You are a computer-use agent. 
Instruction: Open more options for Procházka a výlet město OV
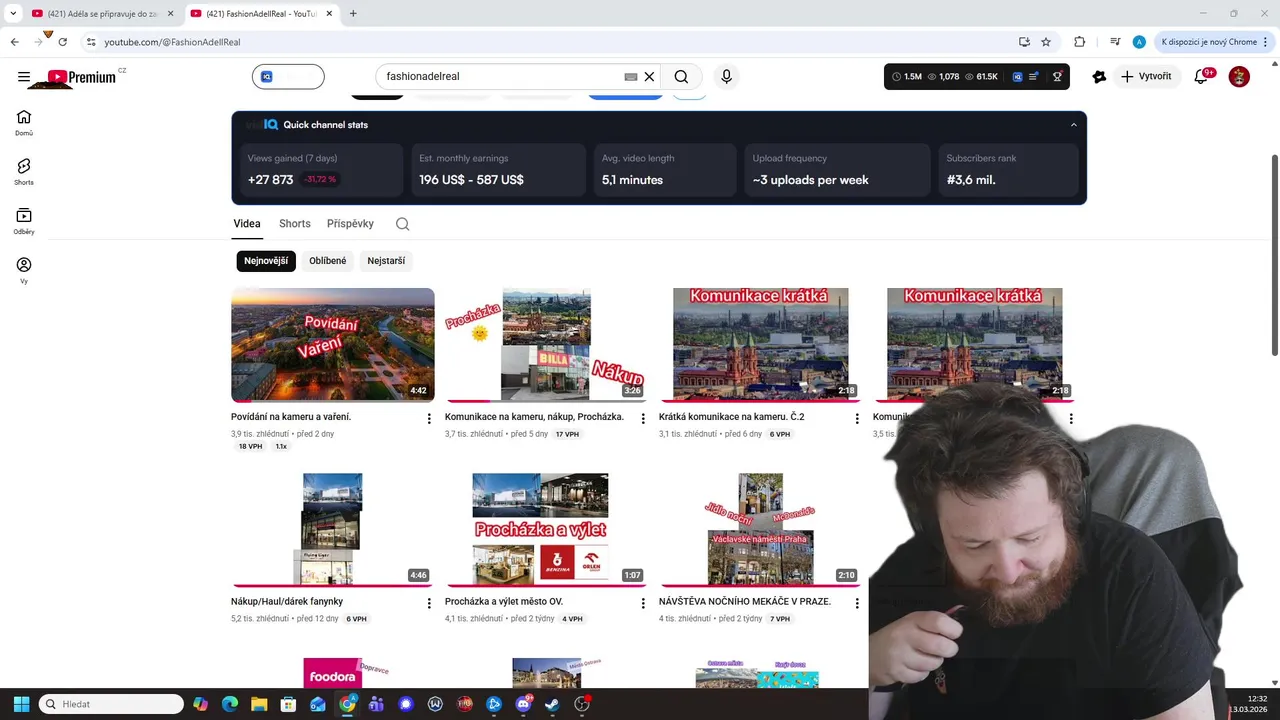tap(643, 604)
